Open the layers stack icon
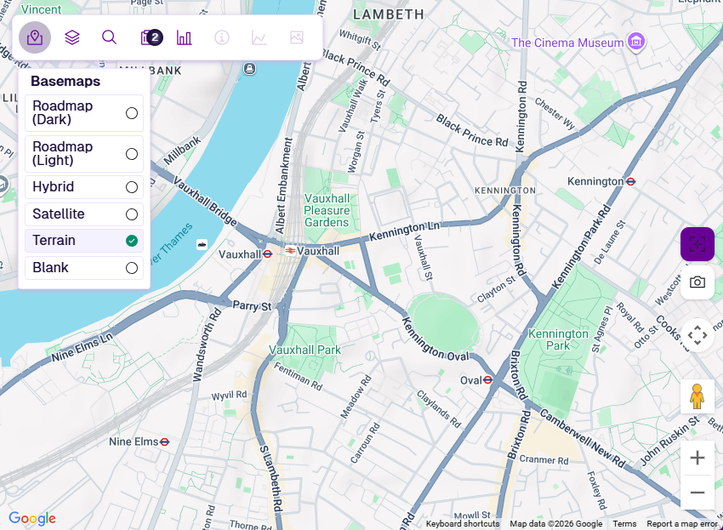This screenshot has height=530, width=723. click(72, 37)
